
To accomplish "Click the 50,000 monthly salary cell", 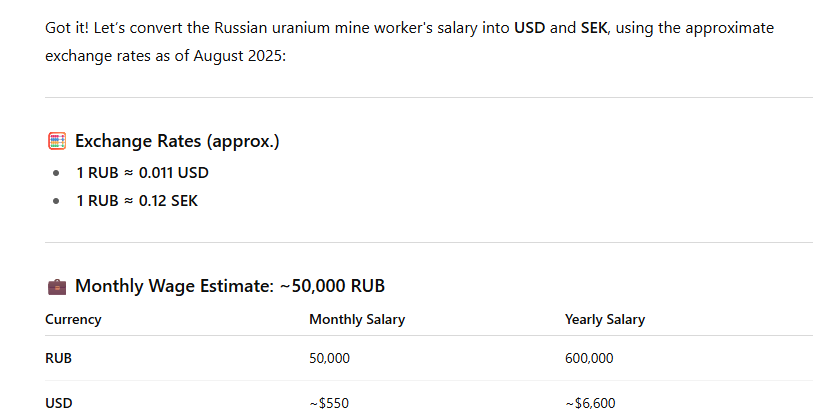I will click(x=329, y=359).
